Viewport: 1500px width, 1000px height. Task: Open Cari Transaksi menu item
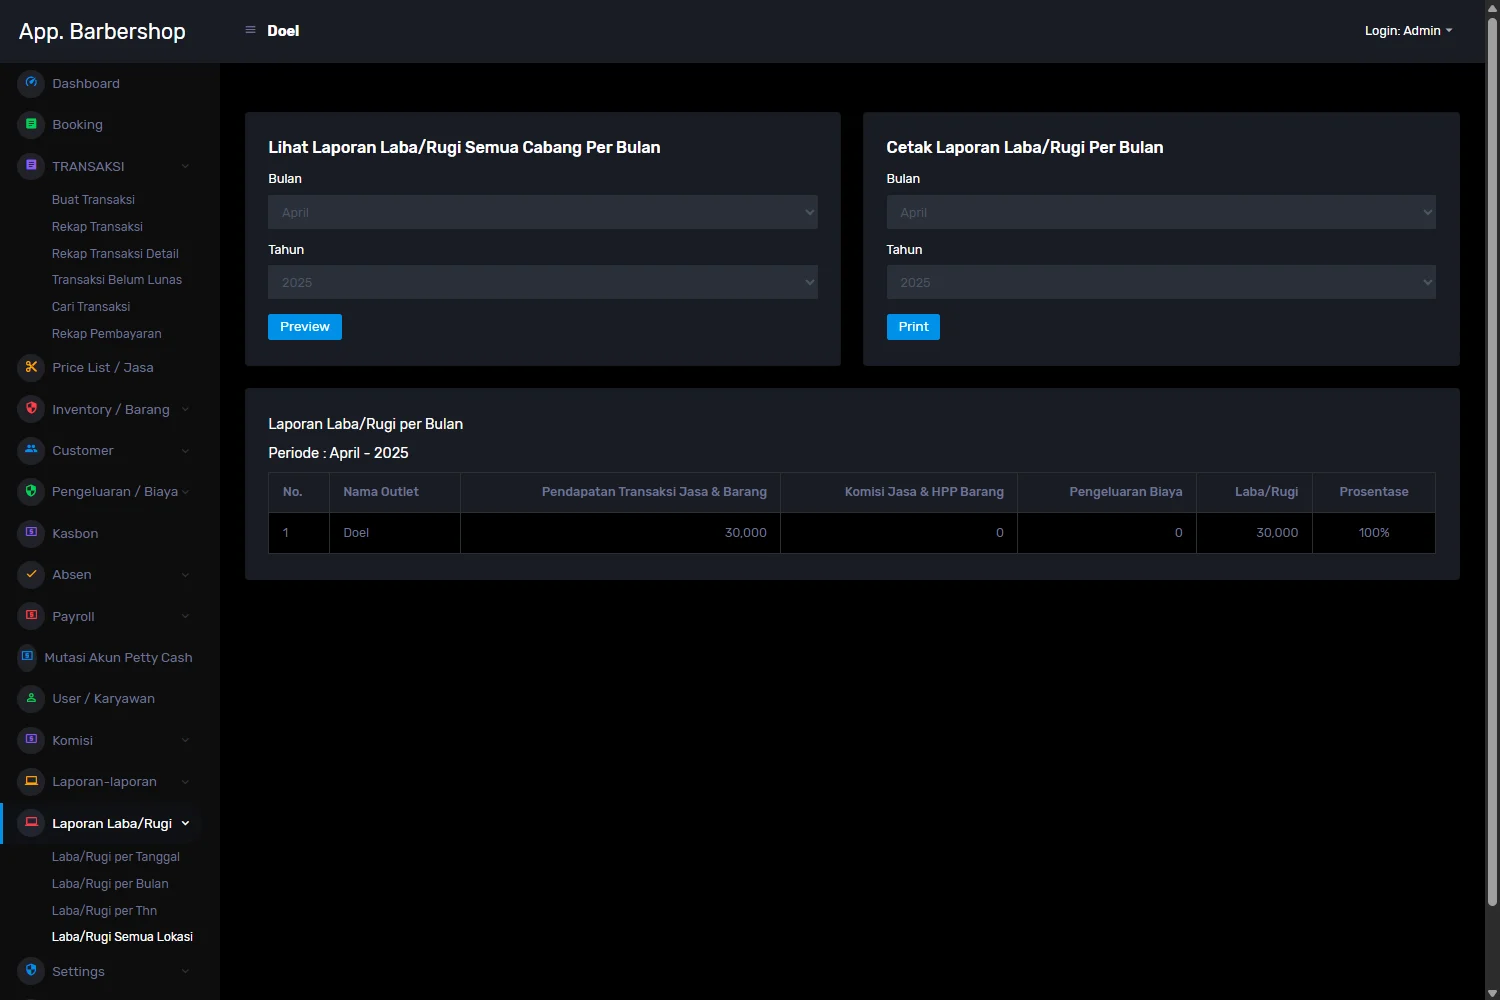pyautogui.click(x=91, y=307)
